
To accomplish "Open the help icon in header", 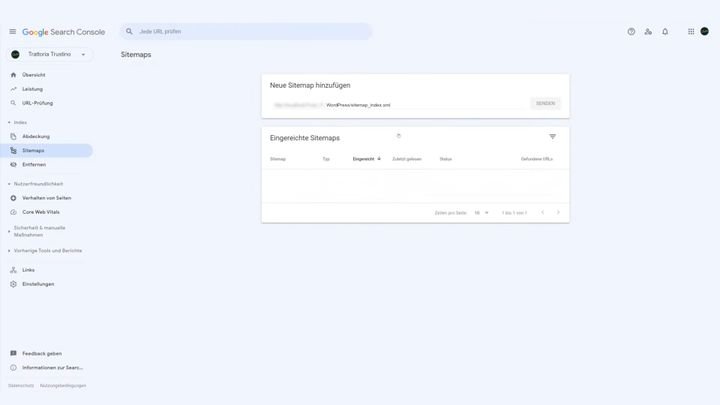I will [x=631, y=31].
